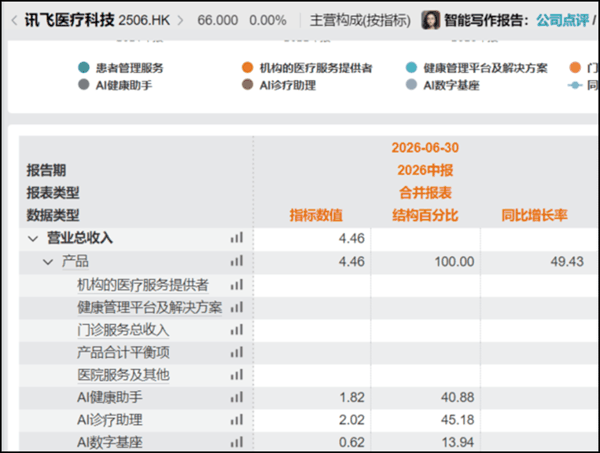Screen dimensions: 600x453
Task: Open the 公司点评 report link
Action: point(562,20)
